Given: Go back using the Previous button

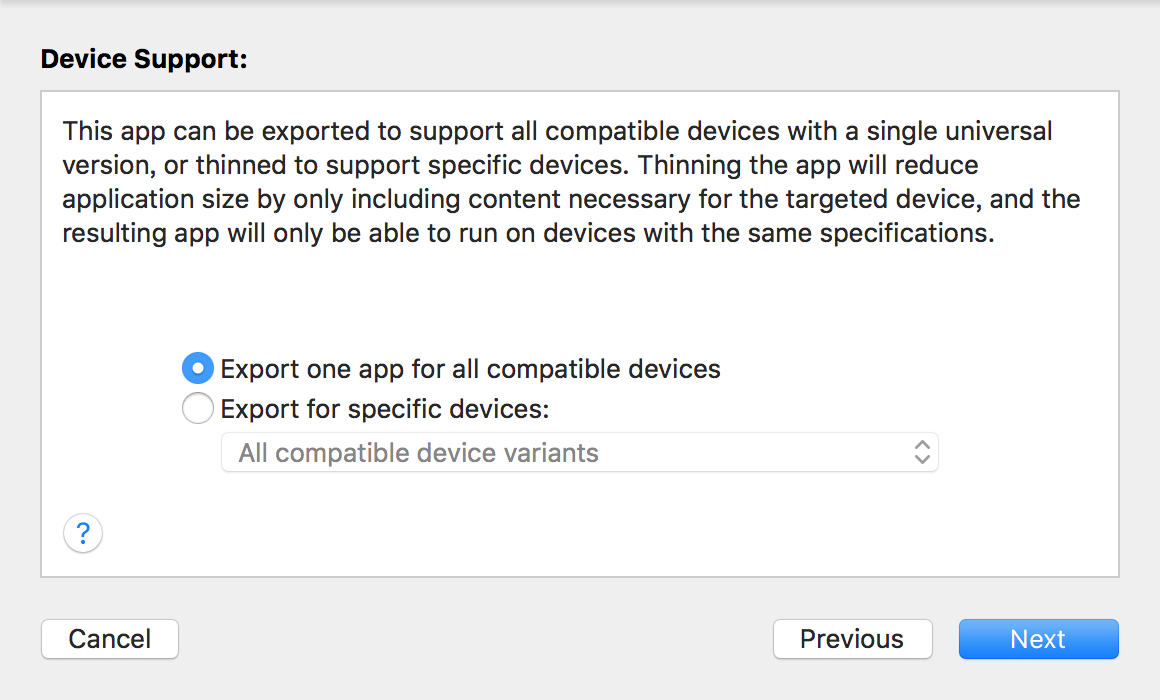Looking at the screenshot, I should 852,639.
